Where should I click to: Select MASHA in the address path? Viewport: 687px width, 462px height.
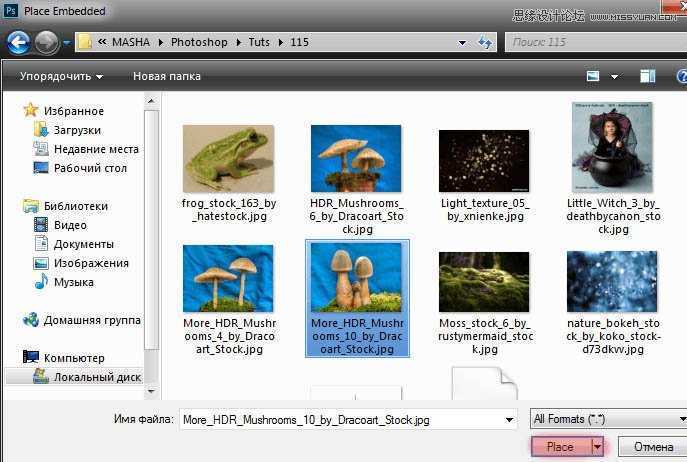click(131, 42)
